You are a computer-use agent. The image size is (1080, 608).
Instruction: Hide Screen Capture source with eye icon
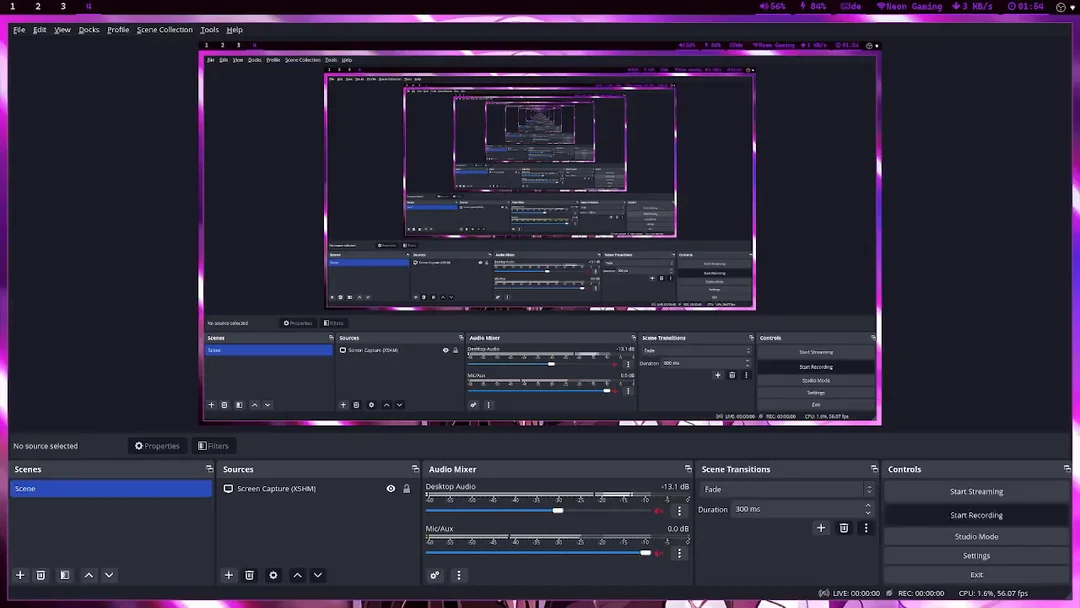click(391, 489)
